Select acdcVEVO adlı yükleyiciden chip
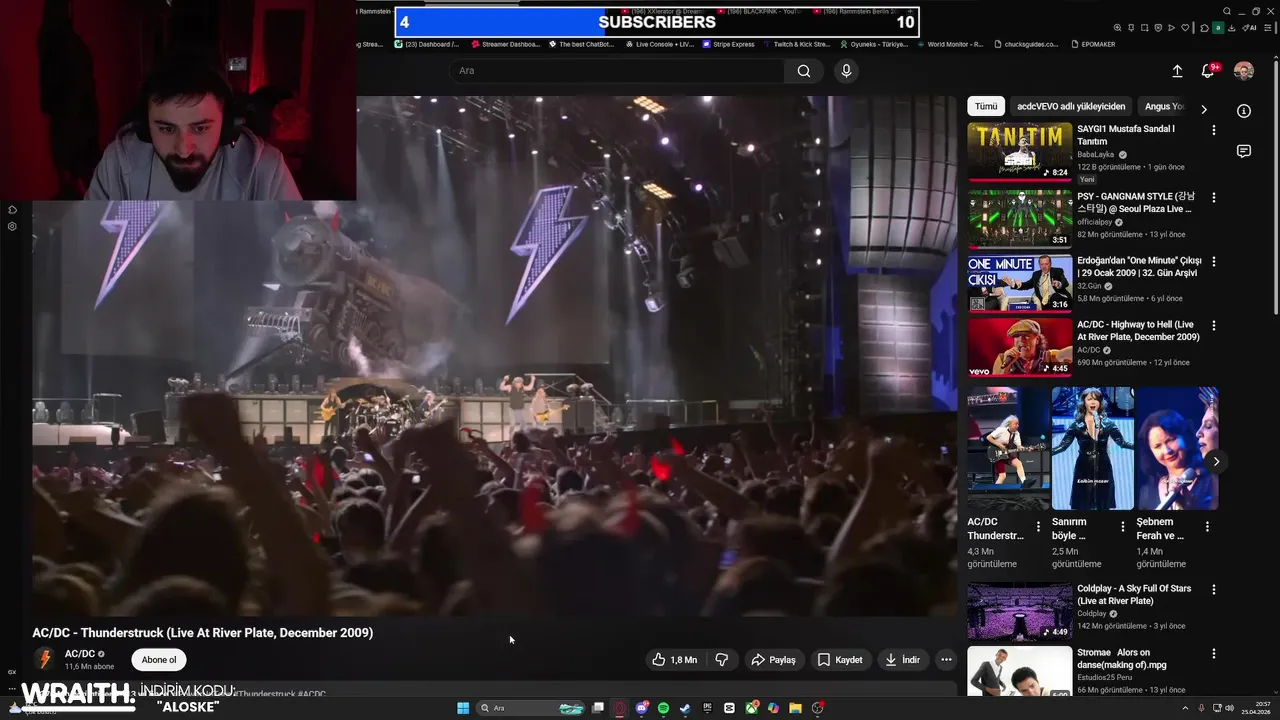This screenshot has width=1280, height=720. point(1071,106)
